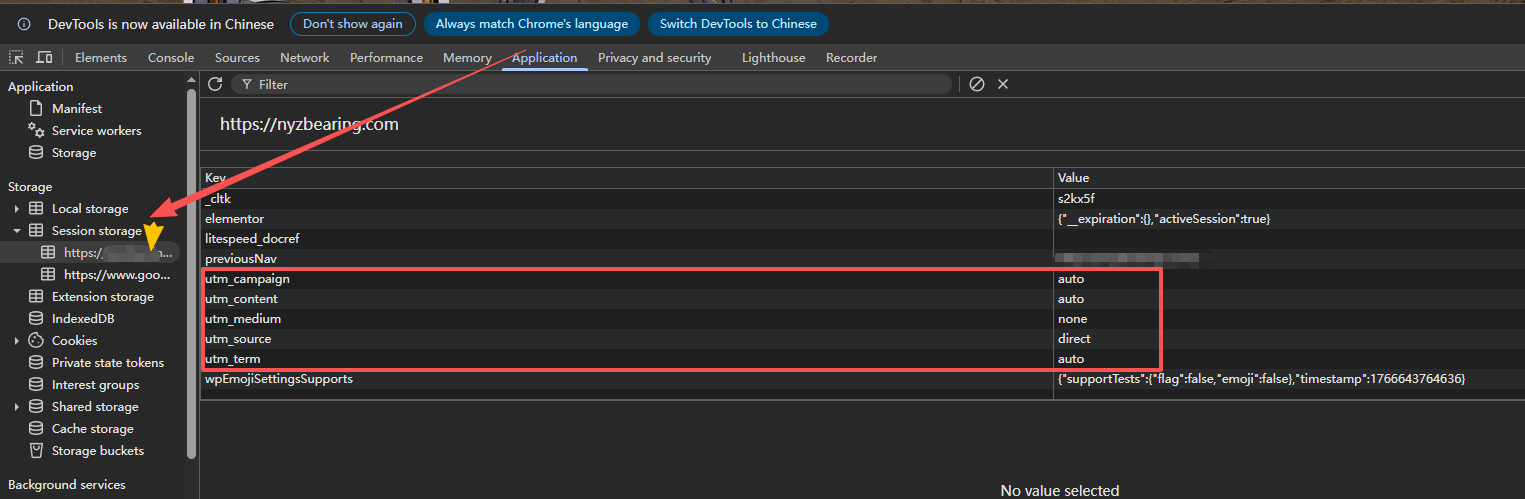
Task: Select Interest groups in sidebar
Action: pos(96,384)
